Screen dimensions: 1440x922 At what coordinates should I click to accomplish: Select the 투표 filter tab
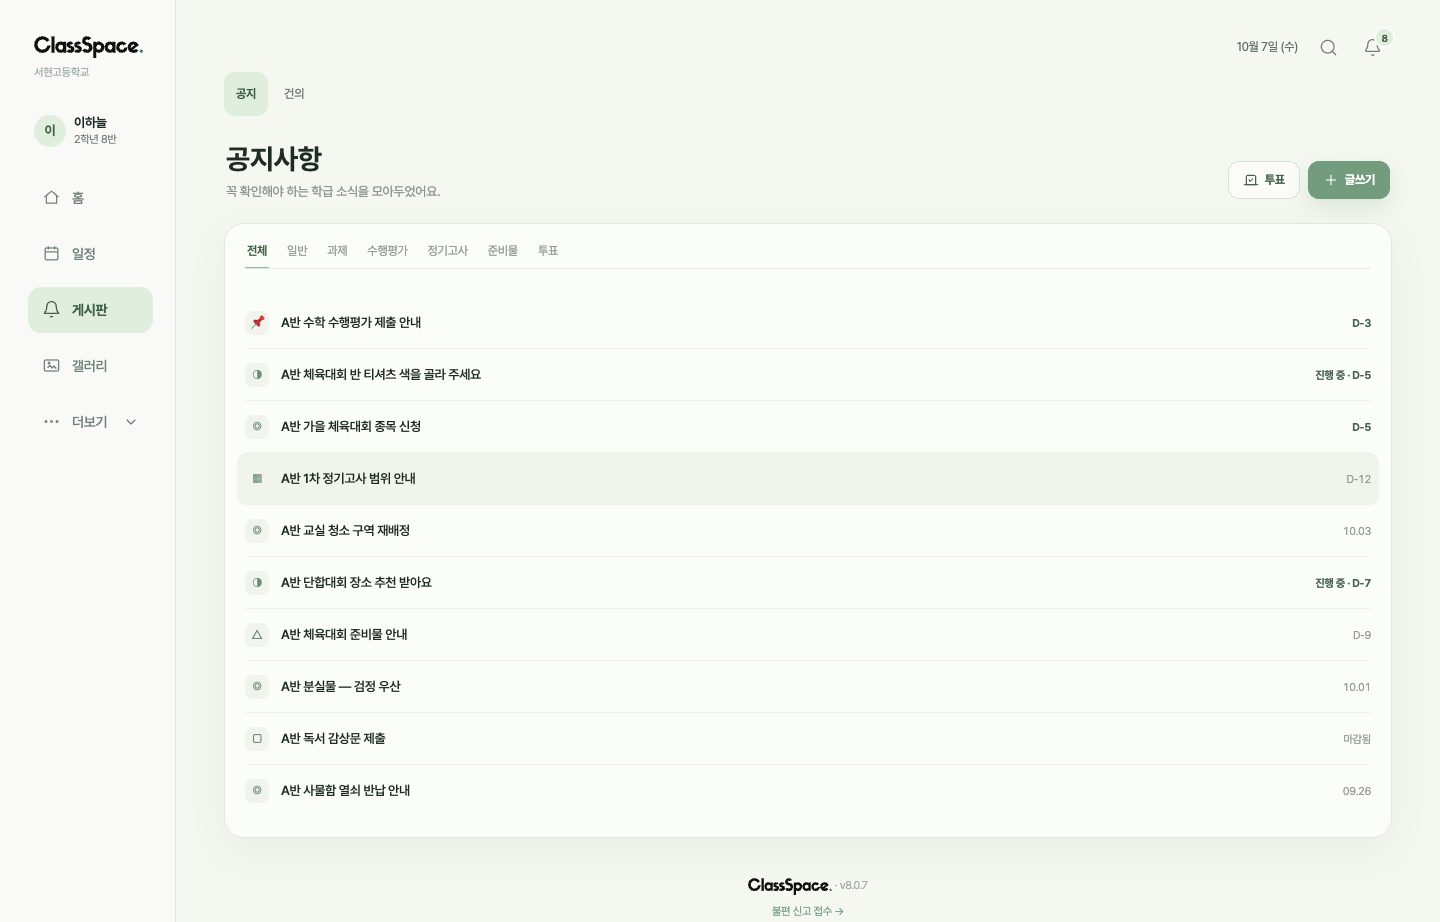pyautogui.click(x=548, y=251)
